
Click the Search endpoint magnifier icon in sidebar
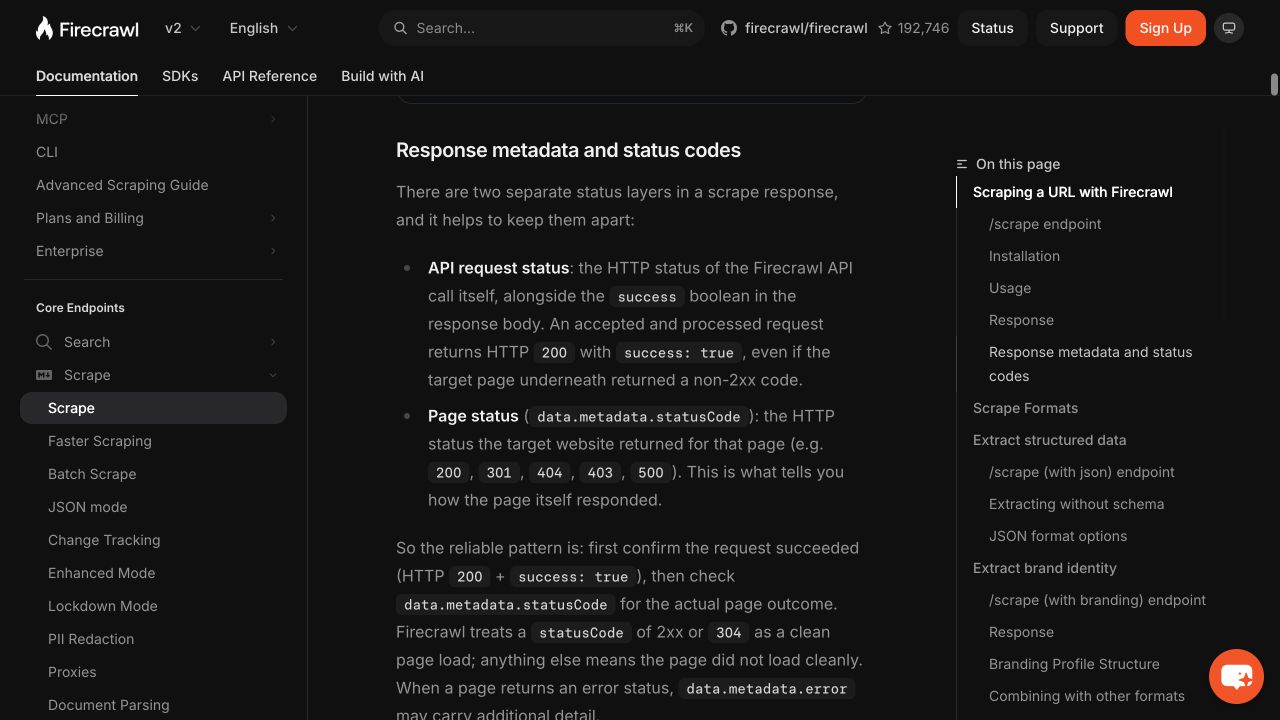coord(44,342)
